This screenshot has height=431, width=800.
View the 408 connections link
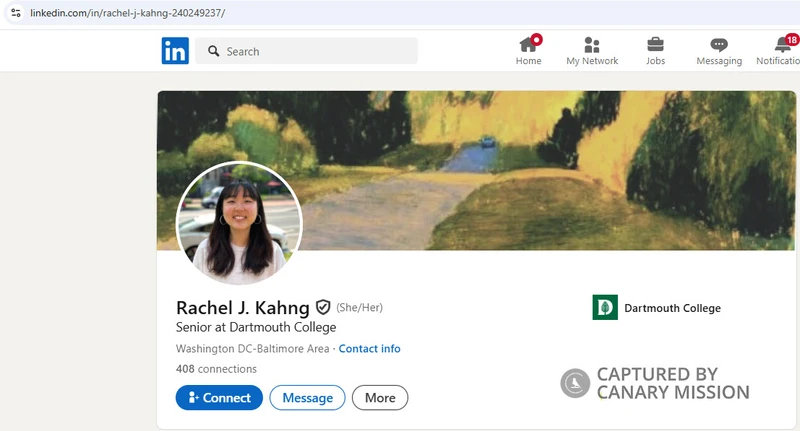point(216,369)
